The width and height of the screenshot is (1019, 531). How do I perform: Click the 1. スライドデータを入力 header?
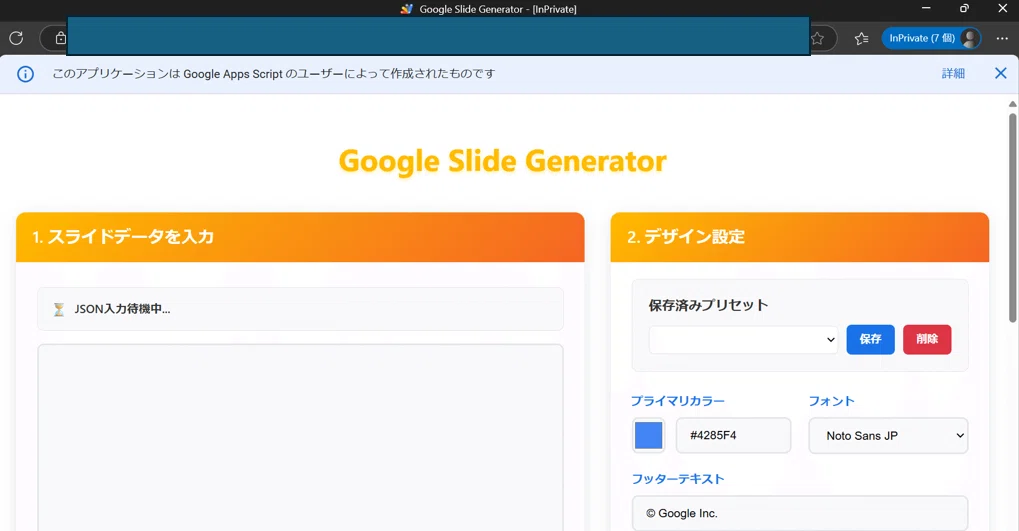pos(300,237)
